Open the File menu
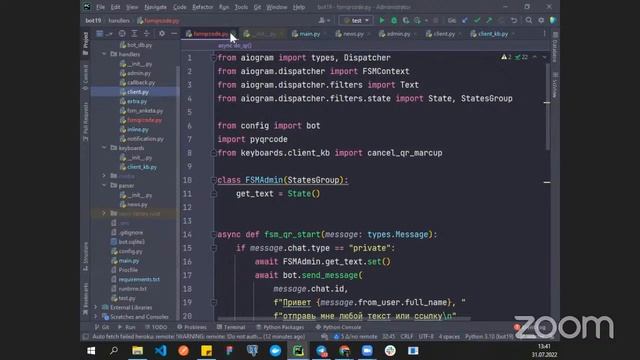Viewport: 640px width, 360px height. click(x=100, y=7)
